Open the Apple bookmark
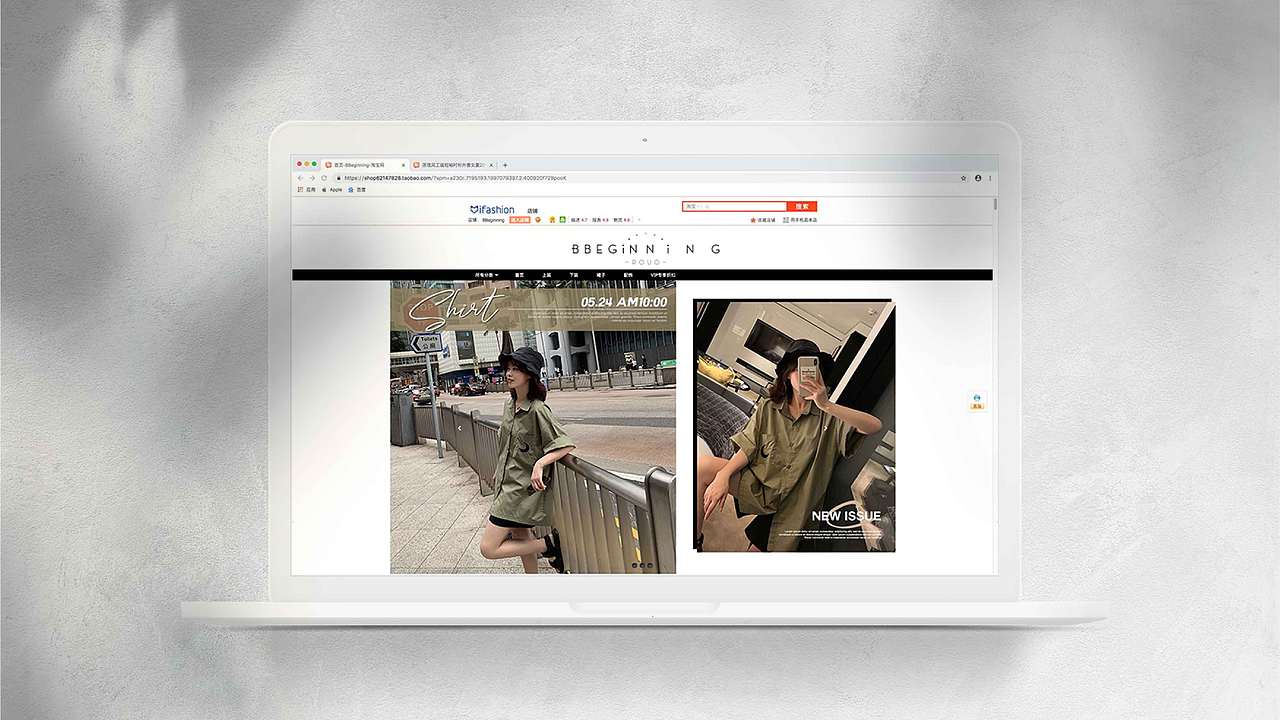Image resolution: width=1280 pixels, height=720 pixels. click(x=331, y=189)
